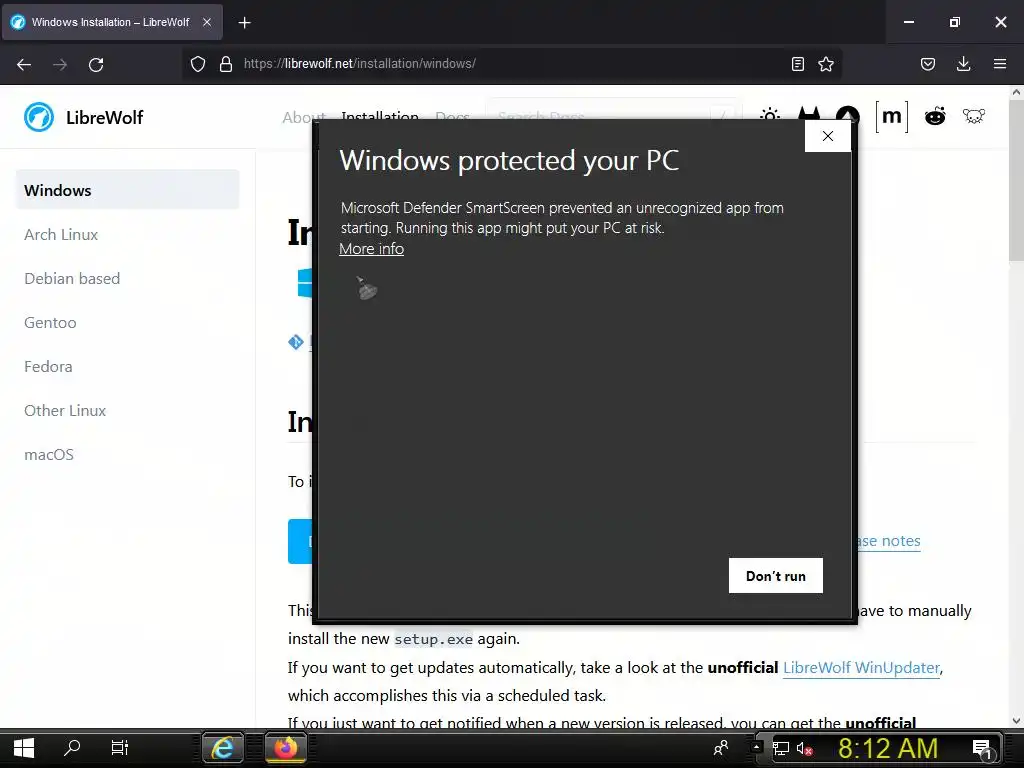This screenshot has height=768, width=1024.
Task: Open the About navigation item
Action: tap(304, 118)
